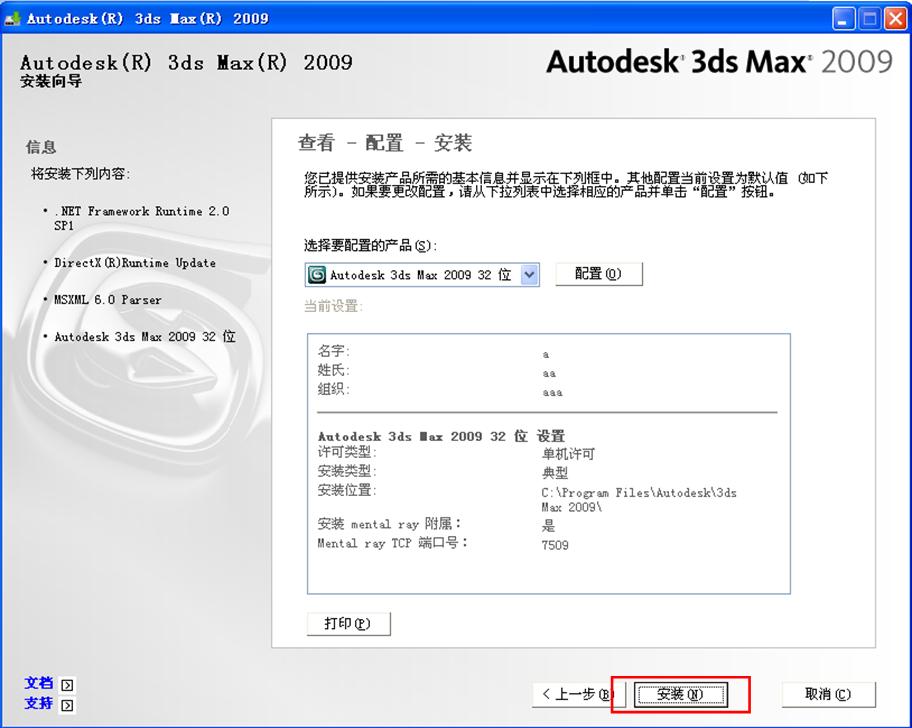Open the 支持 support link
This screenshot has height=728, width=912.
(38, 703)
